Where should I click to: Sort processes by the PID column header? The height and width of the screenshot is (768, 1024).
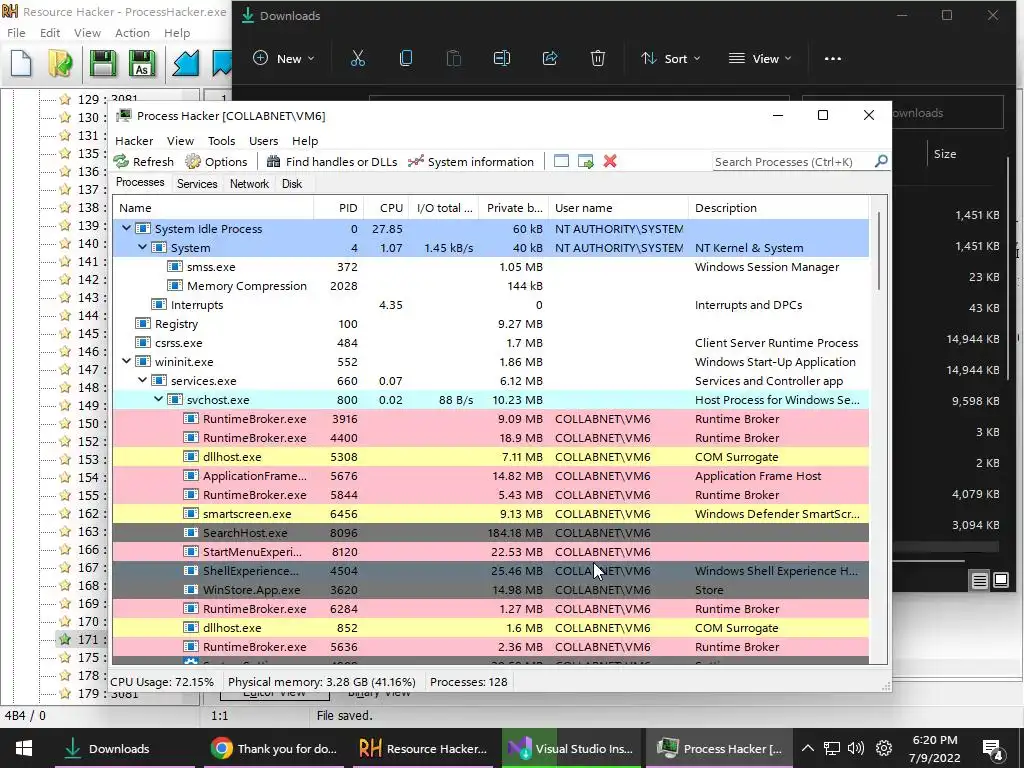click(338, 208)
